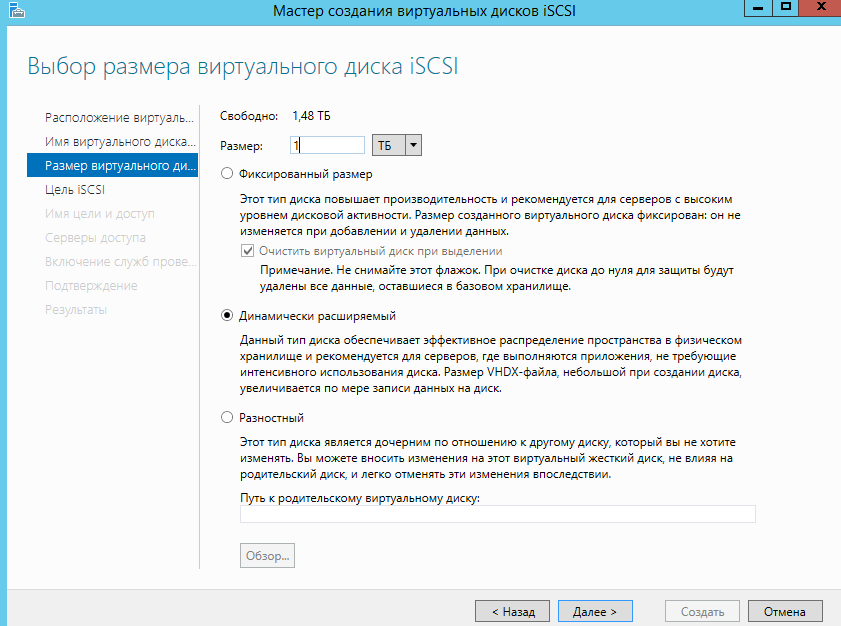Click the Обзор... browse button
This screenshot has width=841, height=626.
267,555
